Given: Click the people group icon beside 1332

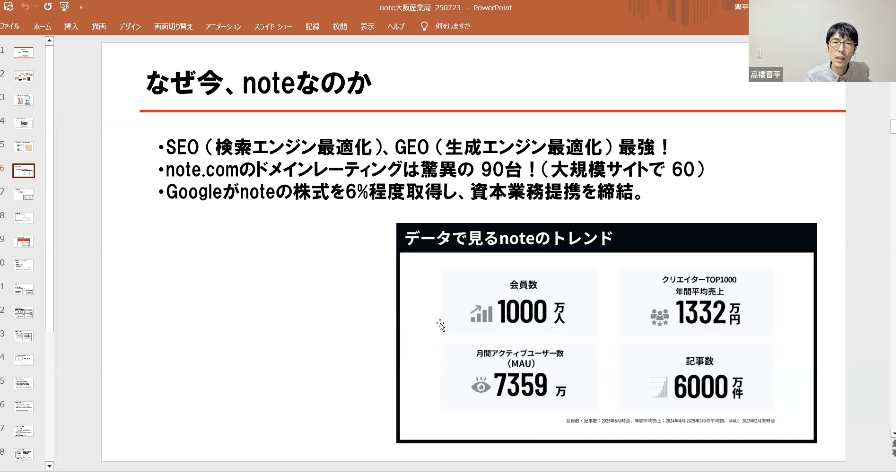Looking at the screenshot, I should coord(659,317).
